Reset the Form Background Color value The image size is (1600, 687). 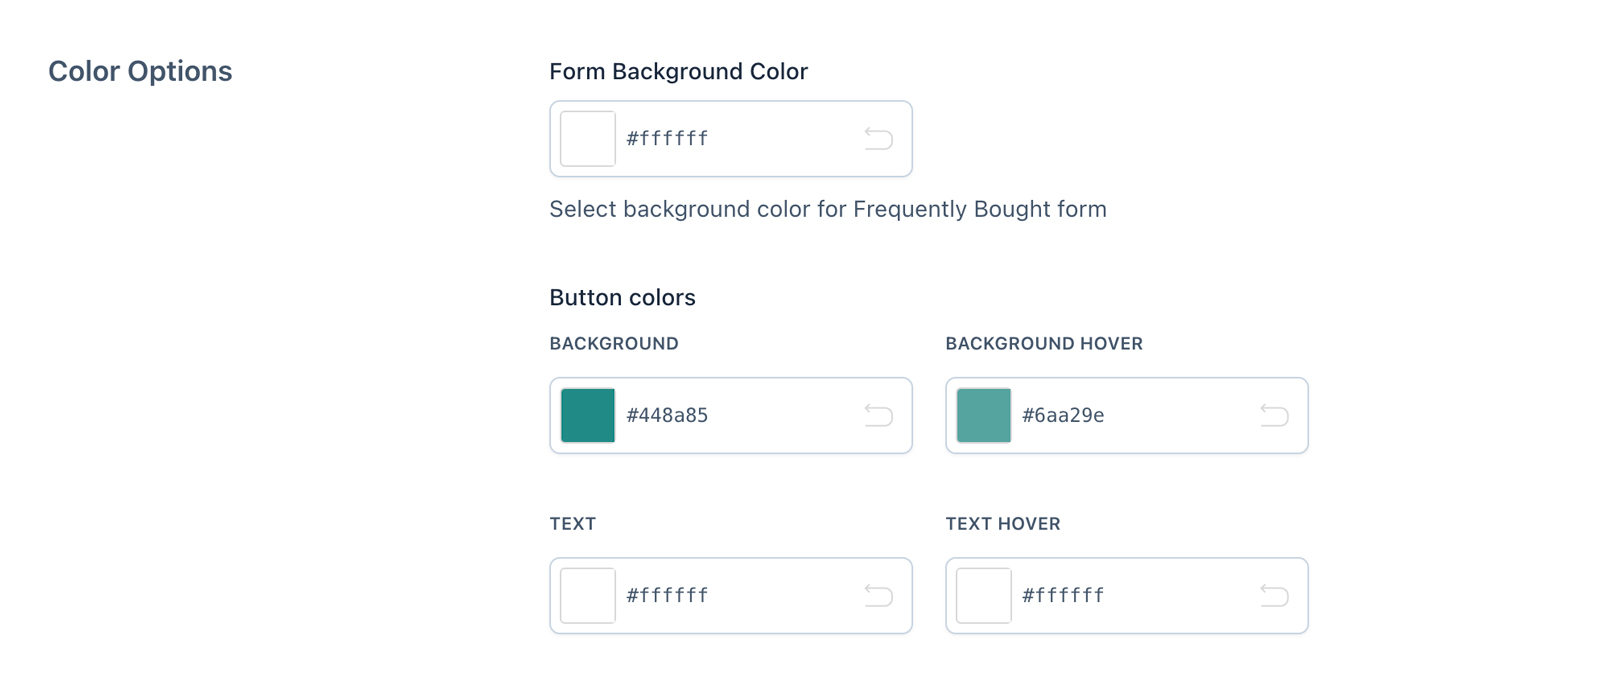[x=878, y=138]
